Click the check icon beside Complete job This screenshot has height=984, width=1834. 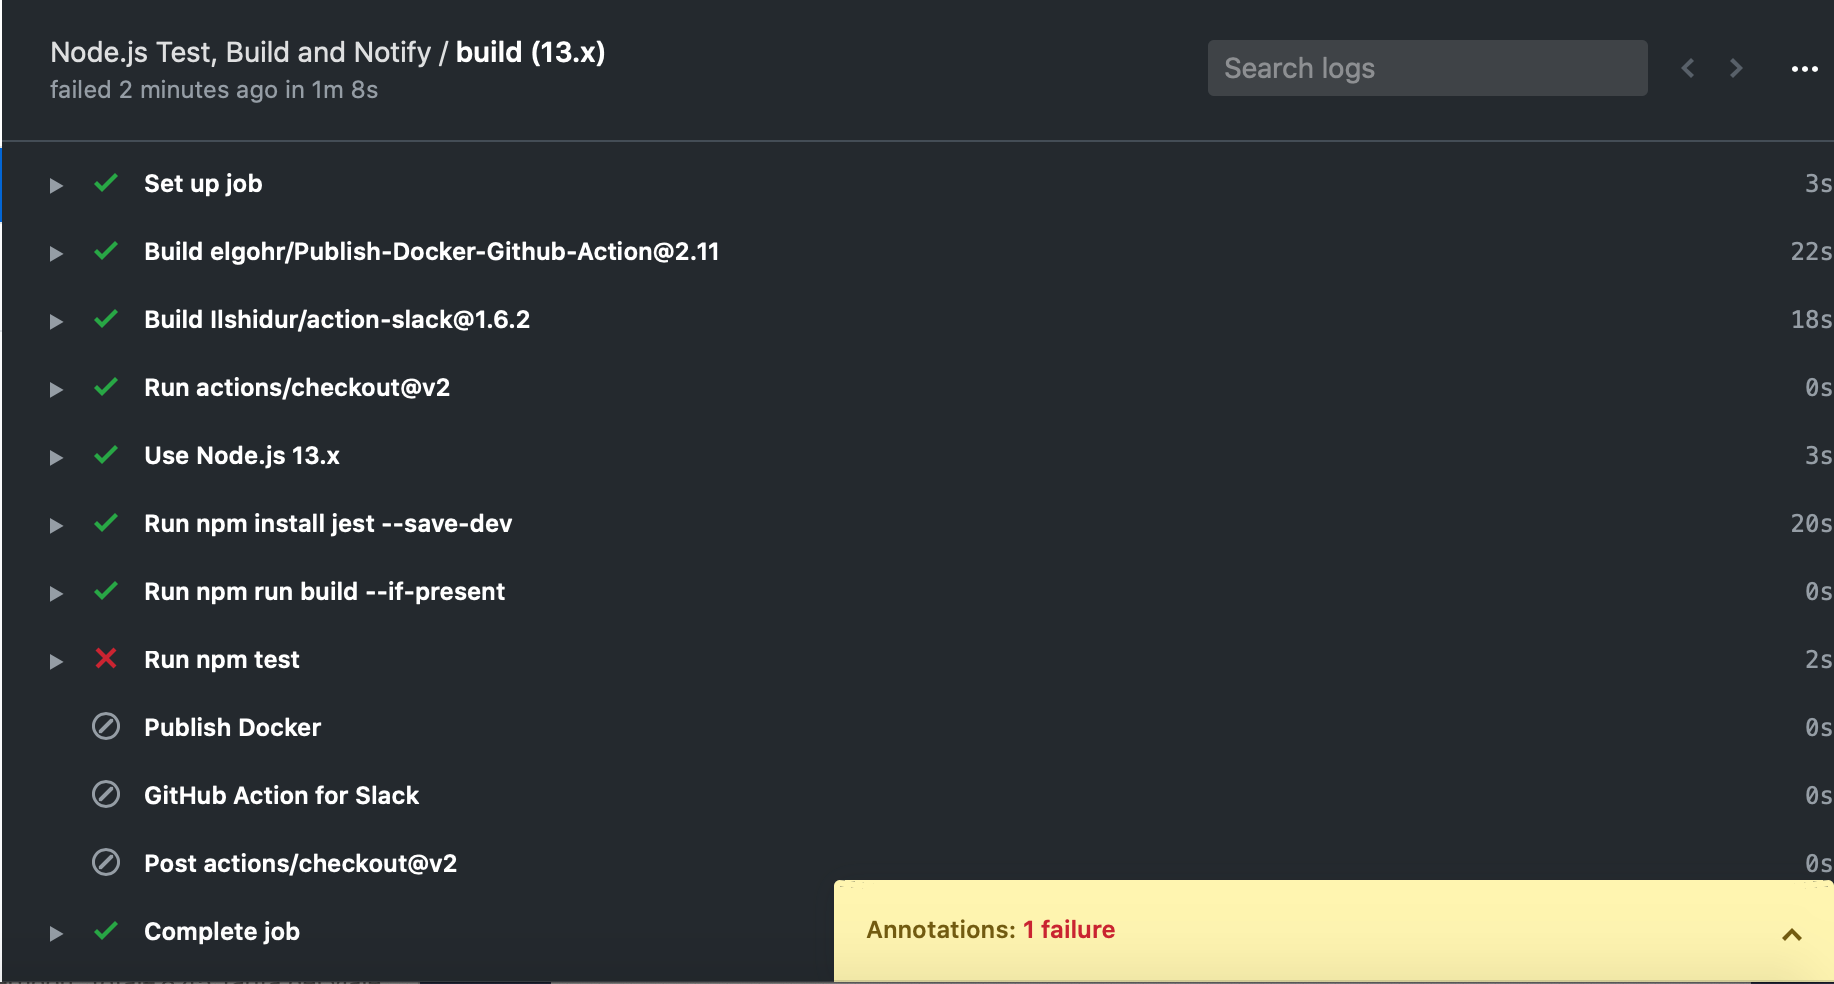105,931
